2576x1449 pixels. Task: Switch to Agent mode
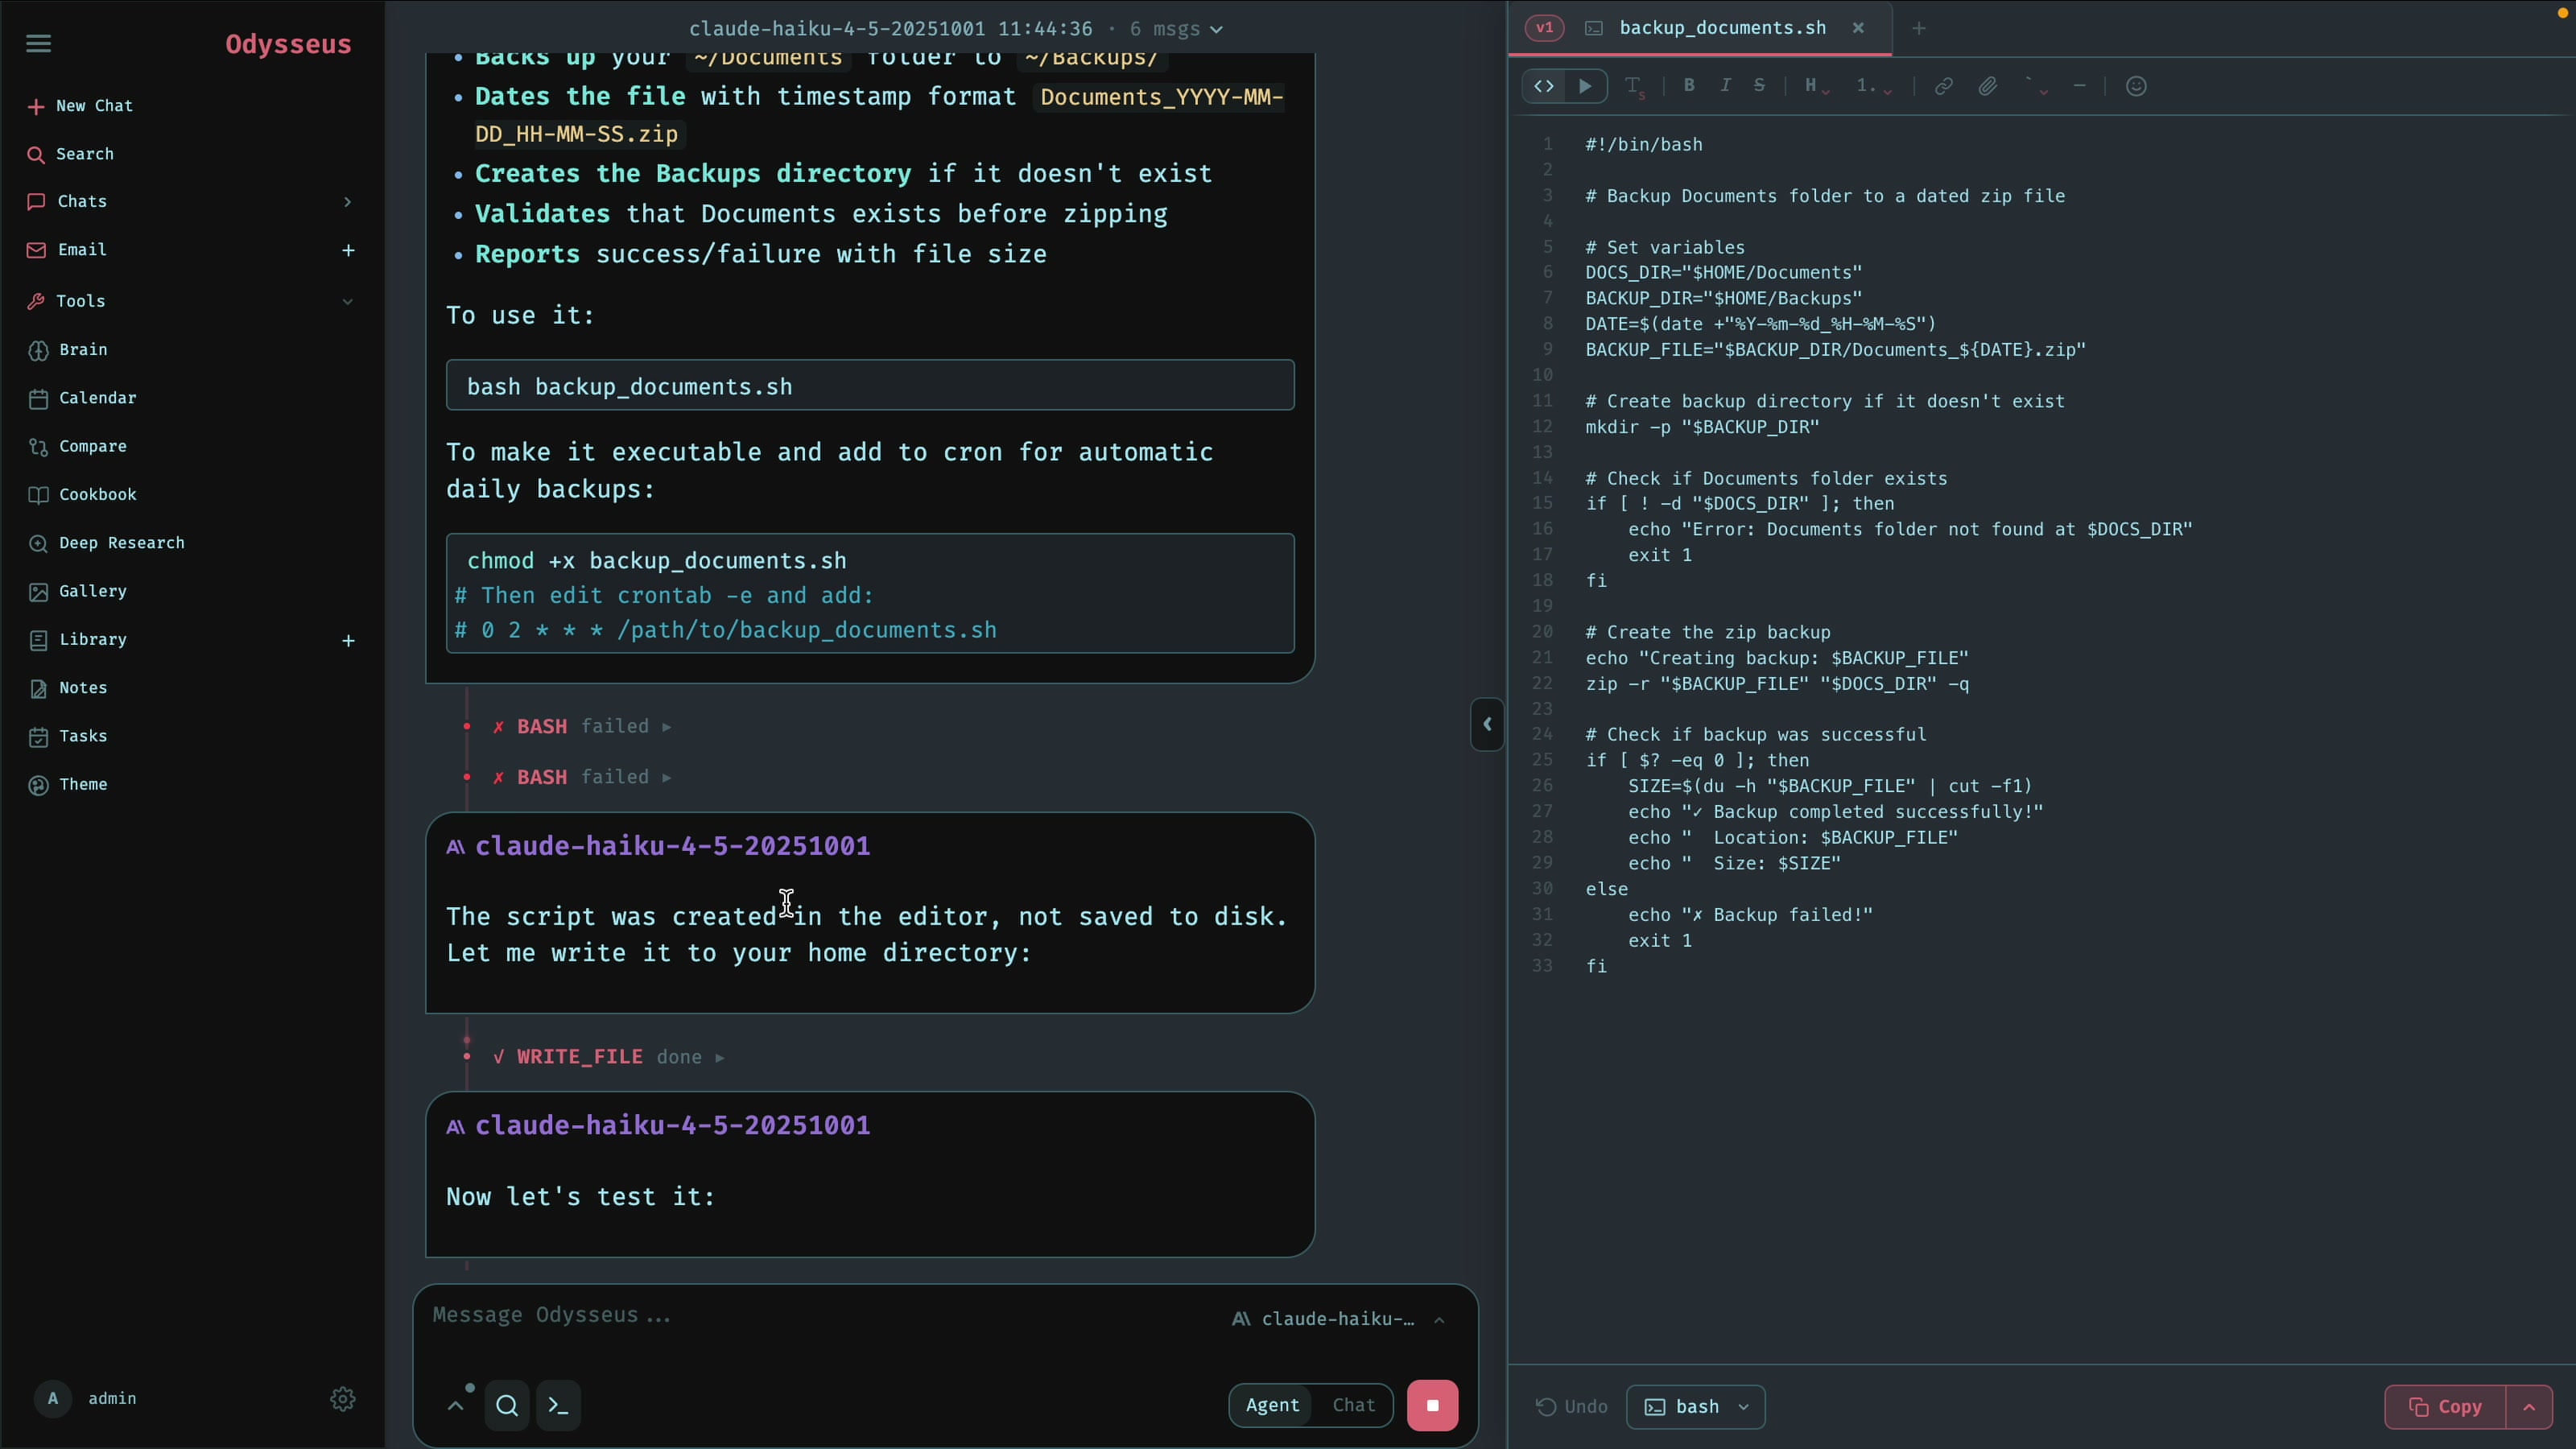[1272, 1405]
